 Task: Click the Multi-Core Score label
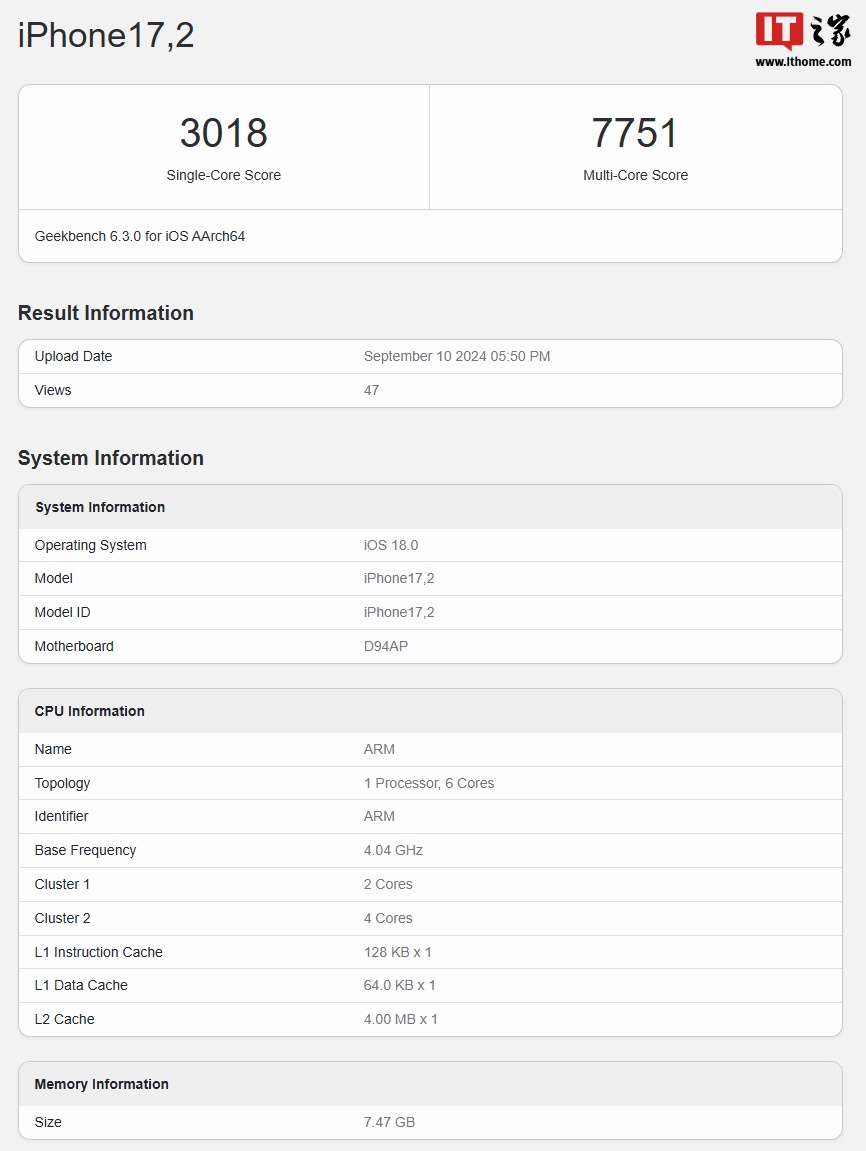point(635,175)
